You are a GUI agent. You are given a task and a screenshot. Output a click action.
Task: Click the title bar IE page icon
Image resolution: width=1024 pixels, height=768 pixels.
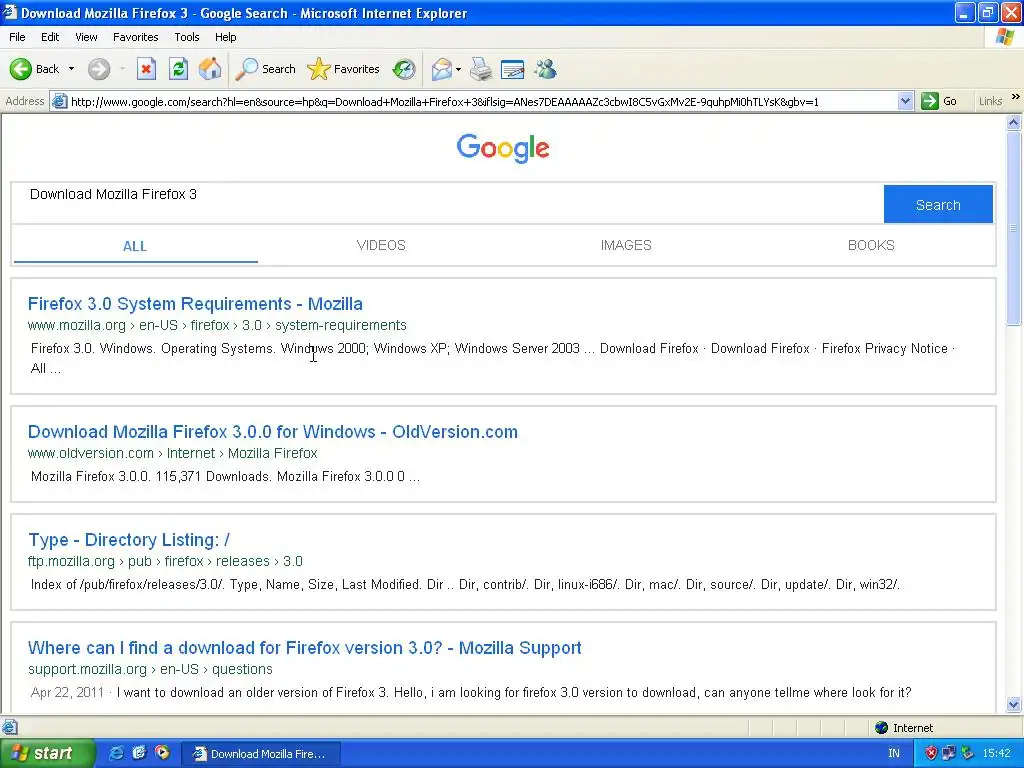point(10,12)
